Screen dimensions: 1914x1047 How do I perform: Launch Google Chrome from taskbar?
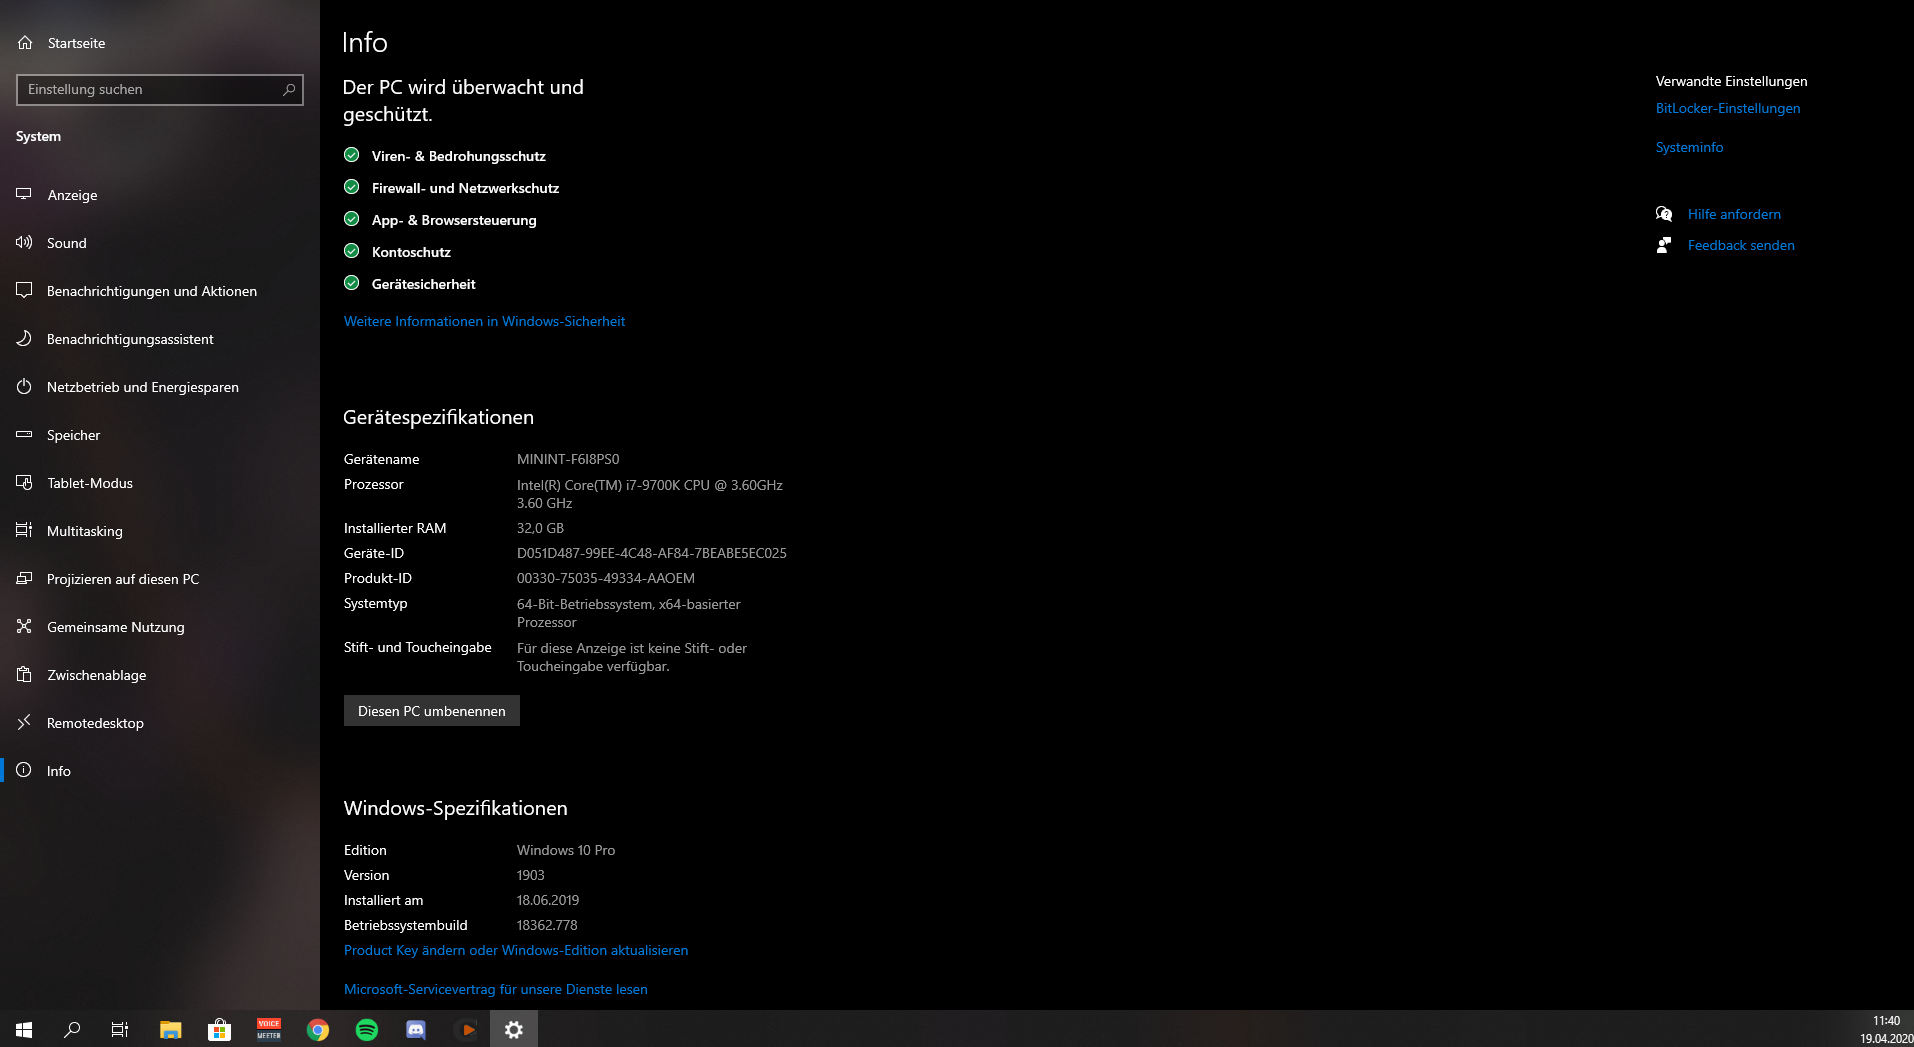coord(318,1029)
